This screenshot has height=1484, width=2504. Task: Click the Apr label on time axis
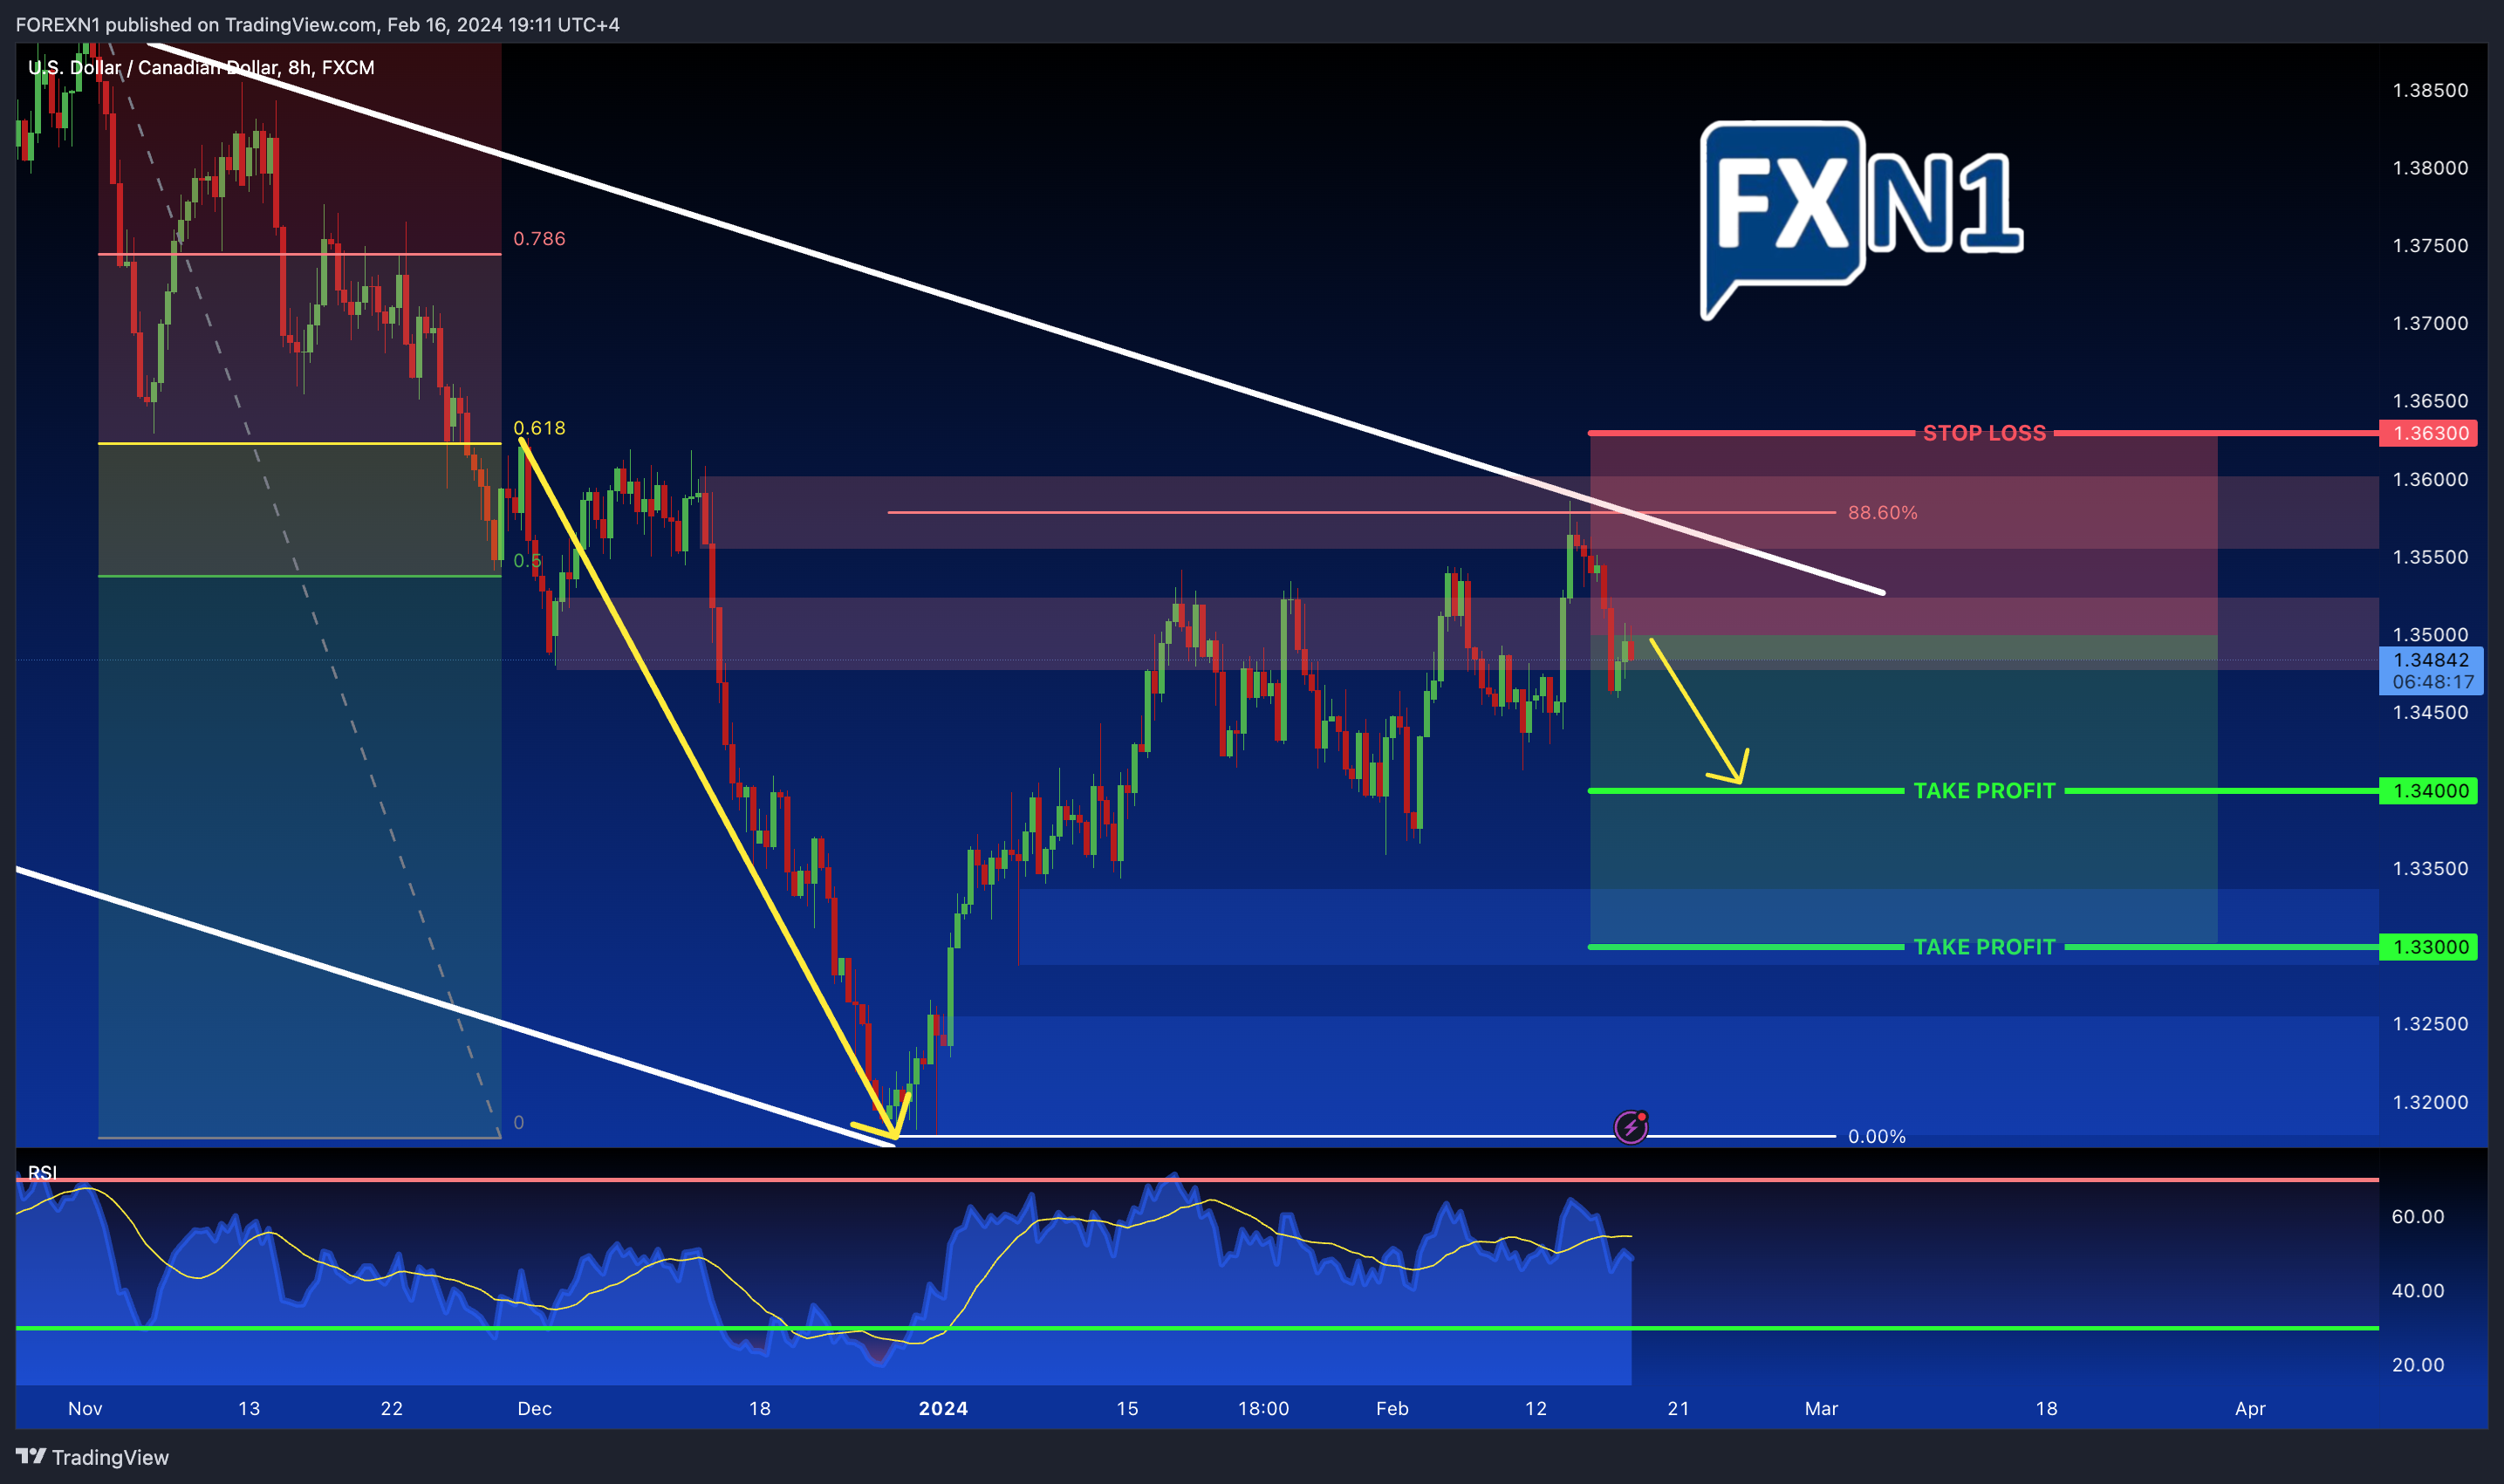pyautogui.click(x=2250, y=1408)
